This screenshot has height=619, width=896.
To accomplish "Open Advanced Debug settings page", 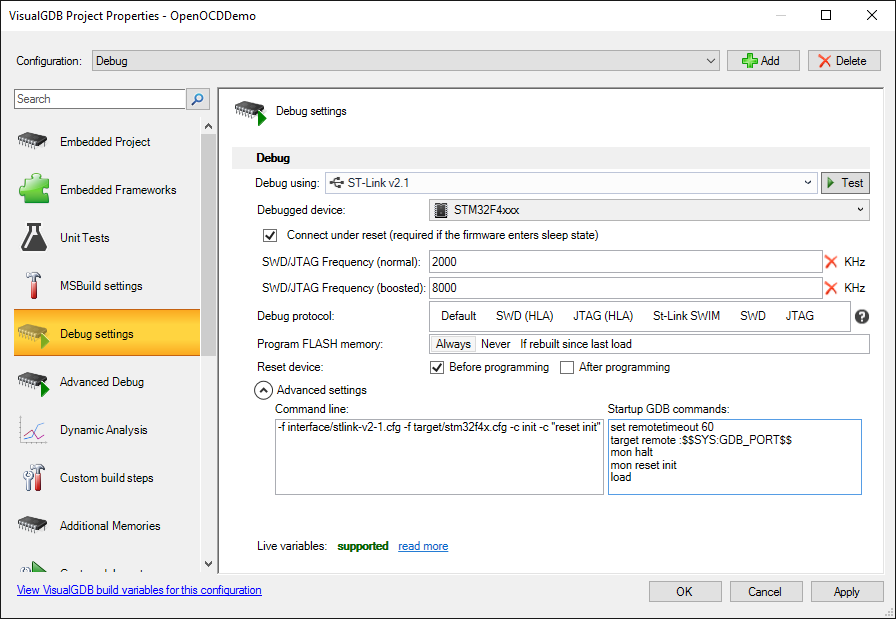I will pos(107,381).
